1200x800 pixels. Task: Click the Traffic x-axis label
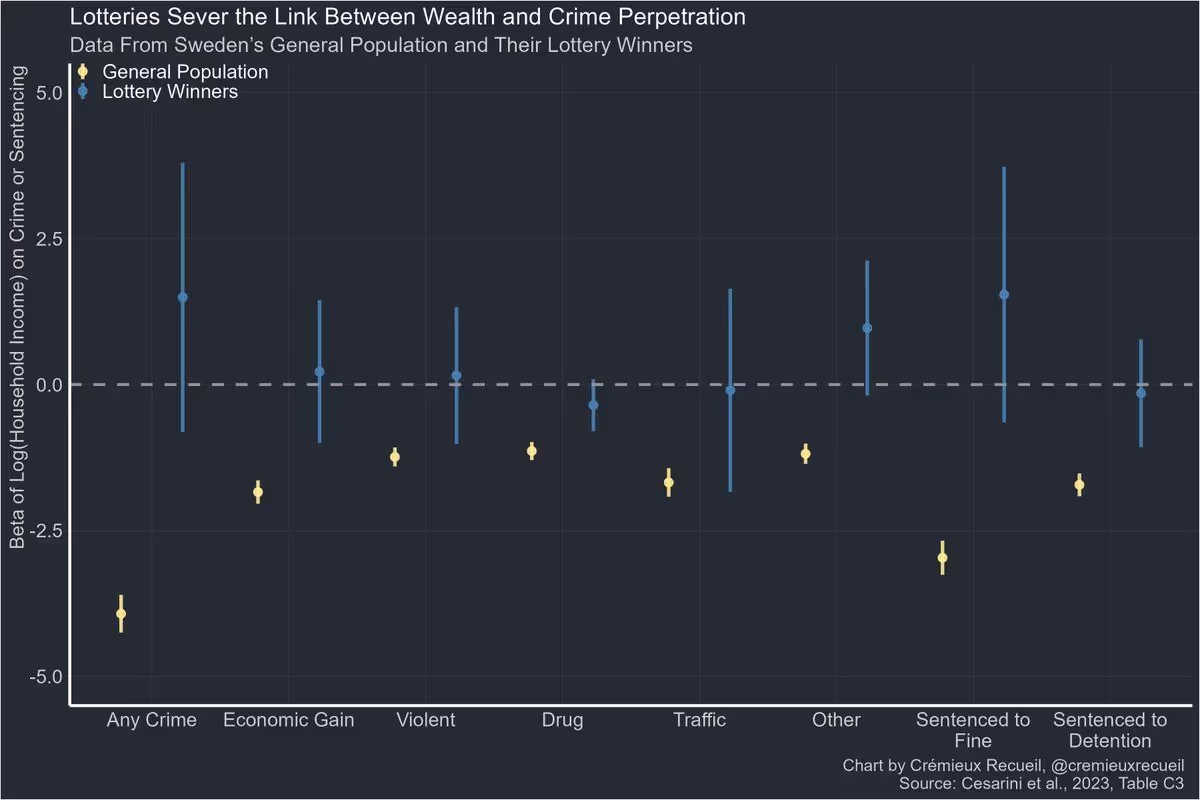coord(699,720)
